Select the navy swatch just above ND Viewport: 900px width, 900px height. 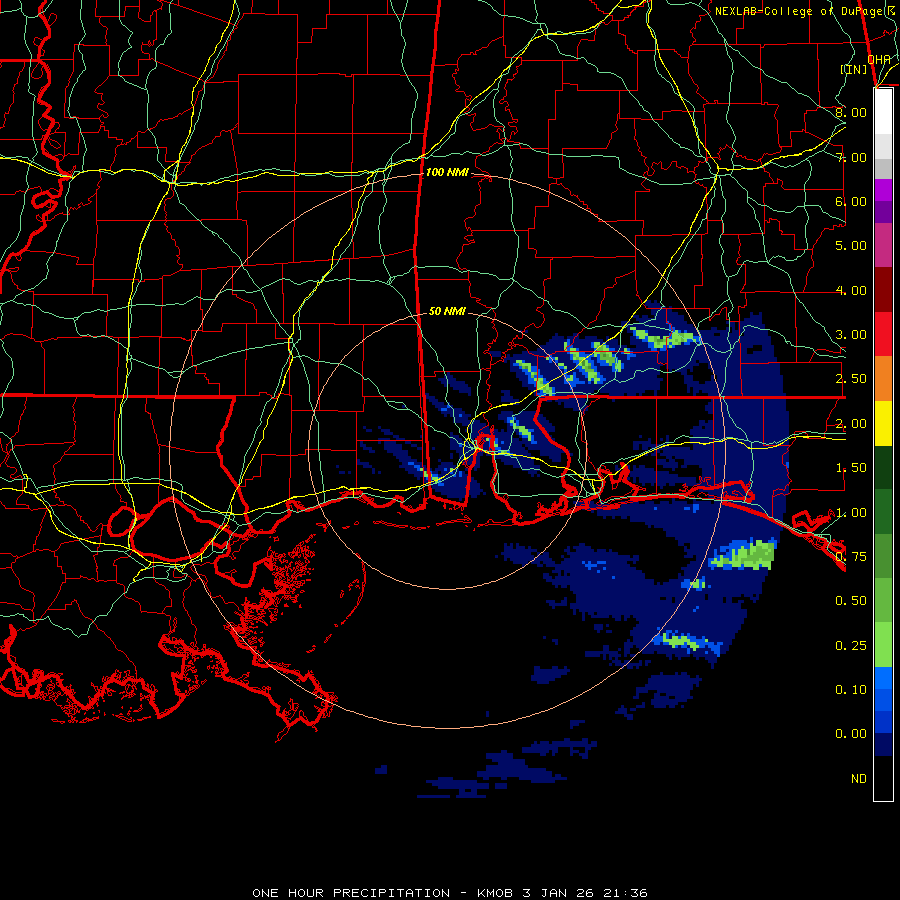pos(883,744)
